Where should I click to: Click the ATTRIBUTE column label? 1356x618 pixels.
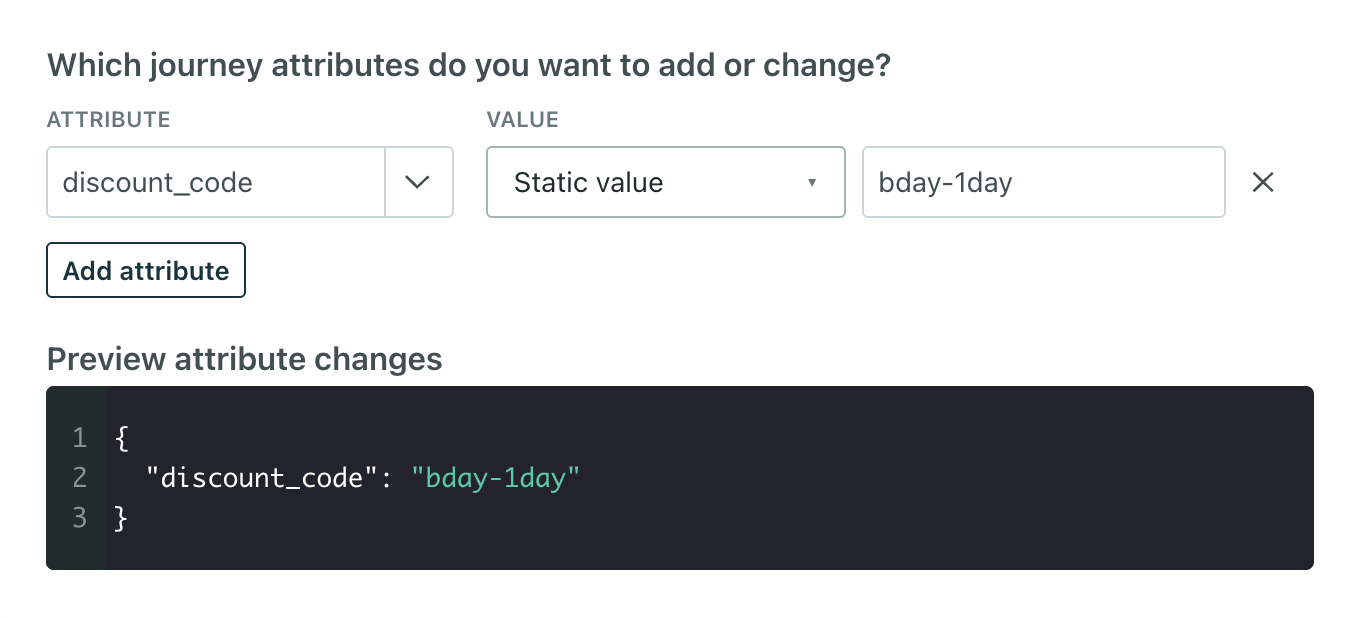pos(108,119)
